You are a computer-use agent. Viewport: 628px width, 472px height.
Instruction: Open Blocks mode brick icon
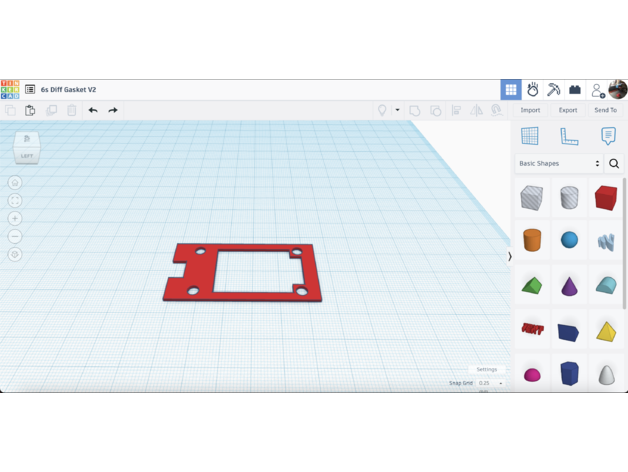[x=575, y=90]
